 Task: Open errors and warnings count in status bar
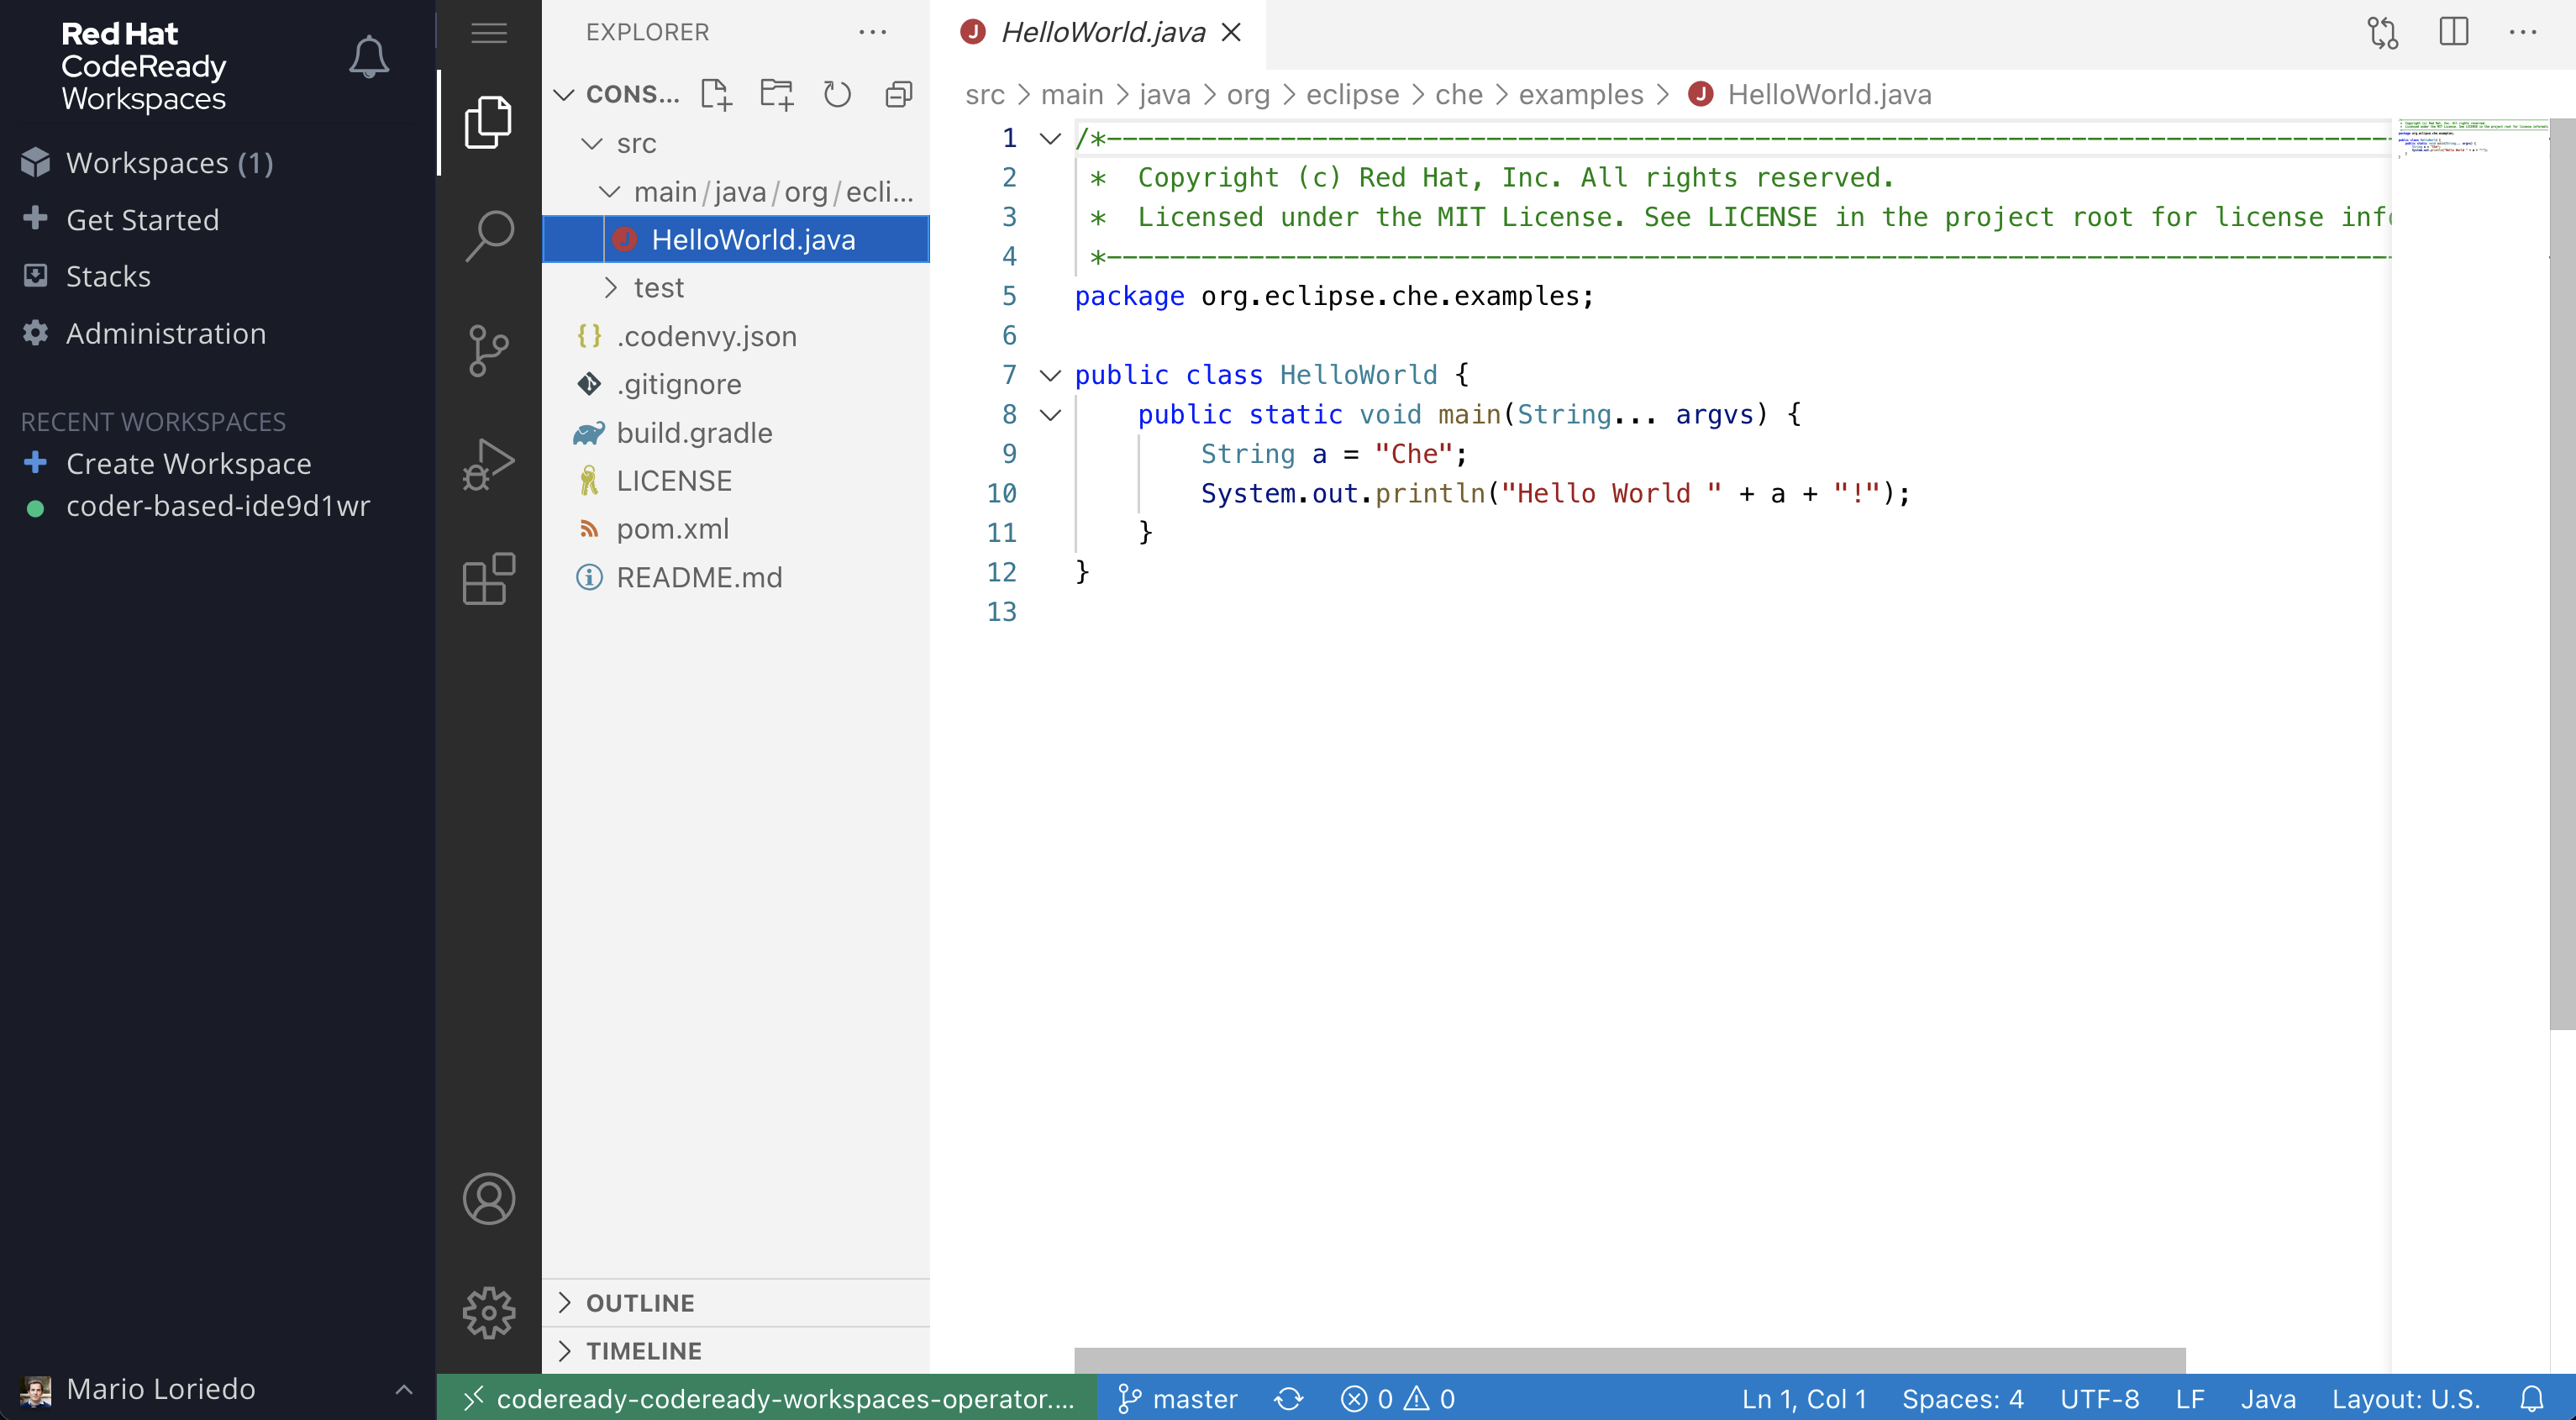pyautogui.click(x=1397, y=1398)
